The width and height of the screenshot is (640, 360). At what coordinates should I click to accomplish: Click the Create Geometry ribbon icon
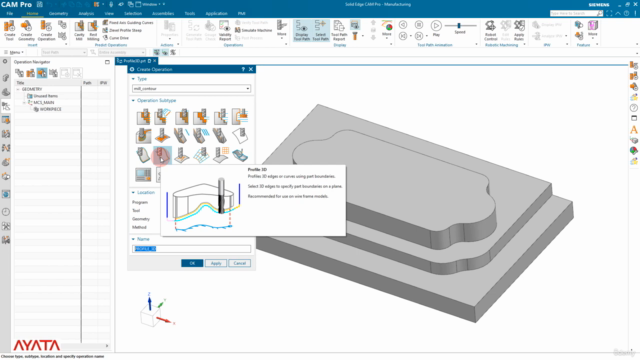(27, 31)
